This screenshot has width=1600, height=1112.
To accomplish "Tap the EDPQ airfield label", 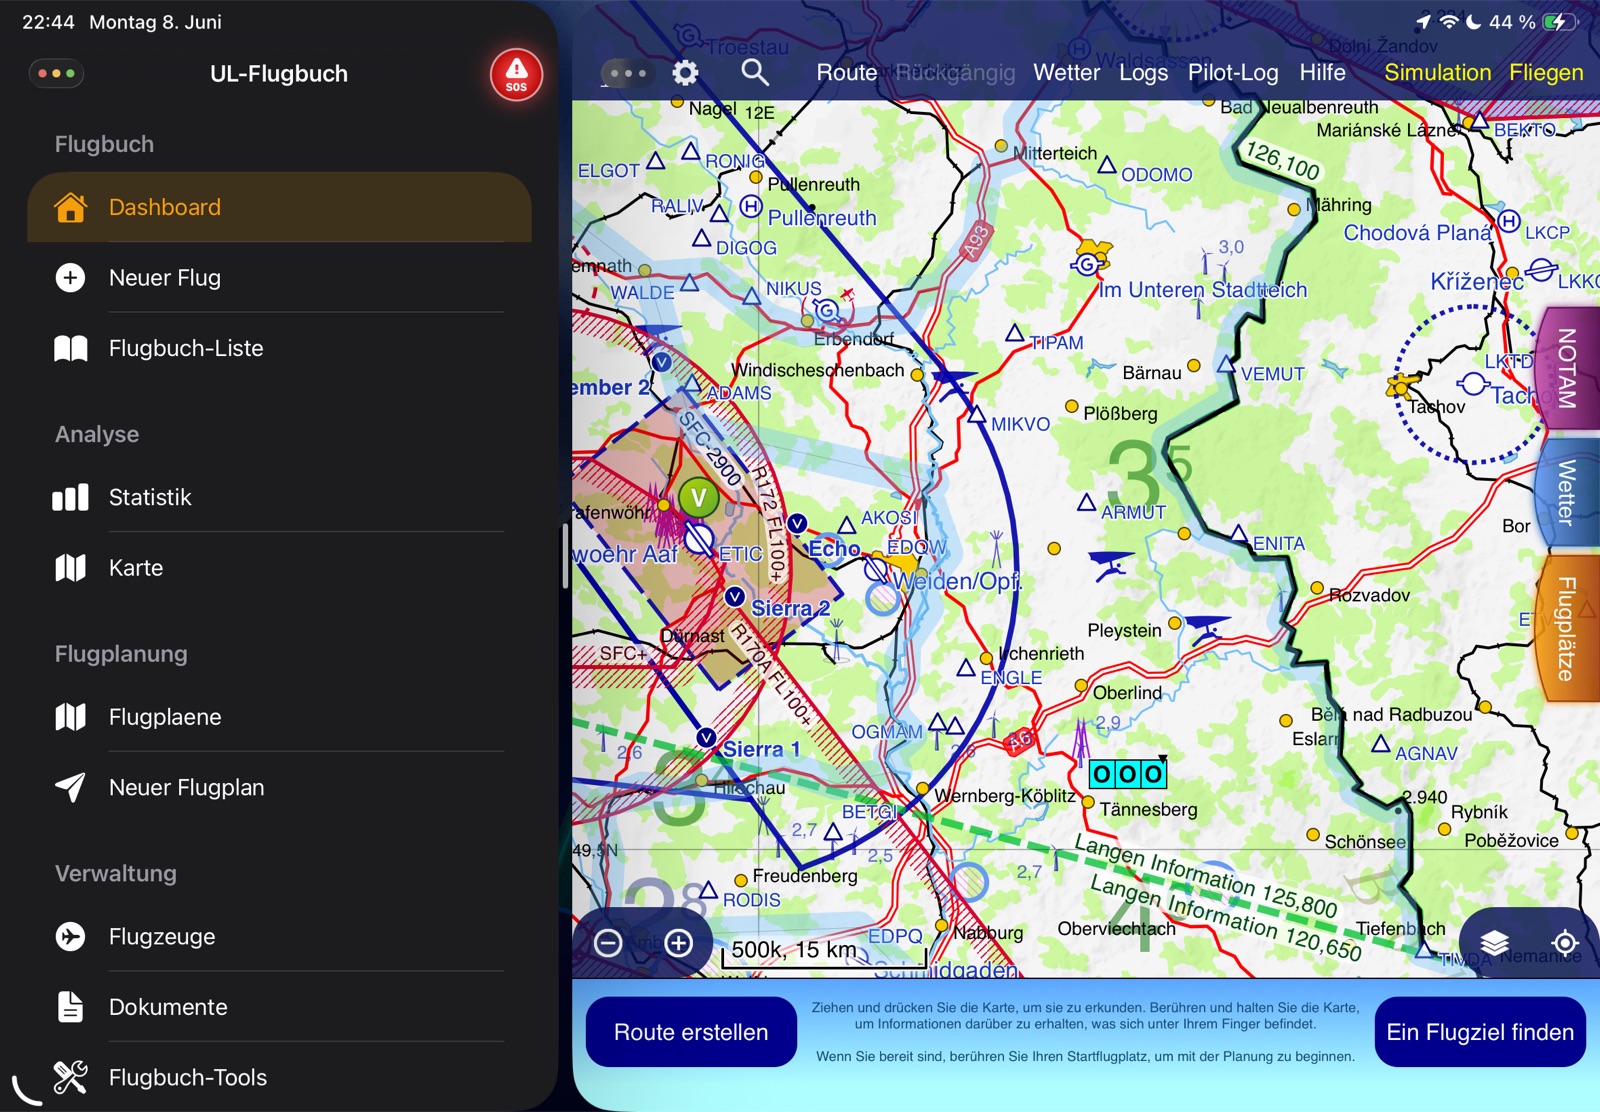I will point(895,936).
